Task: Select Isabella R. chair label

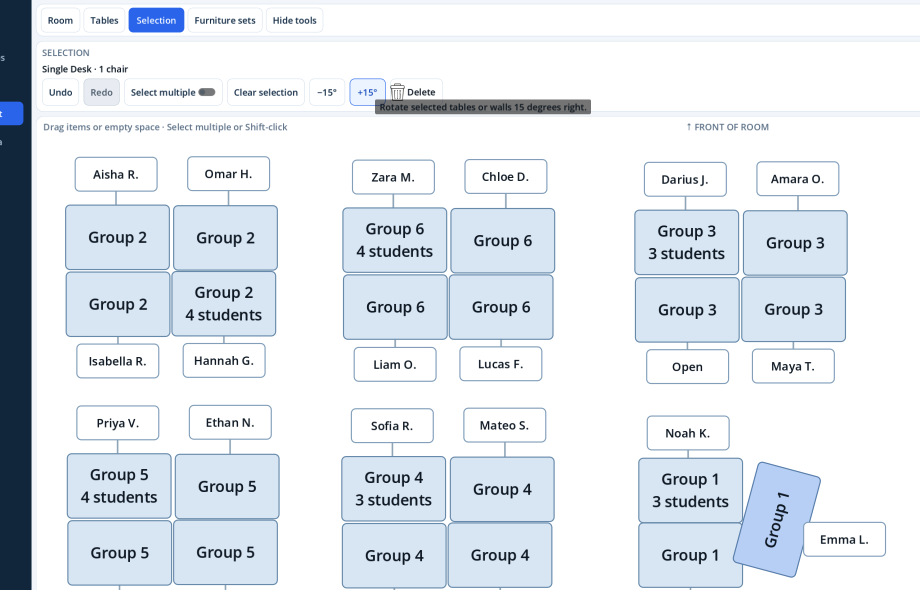Action: (x=117, y=361)
